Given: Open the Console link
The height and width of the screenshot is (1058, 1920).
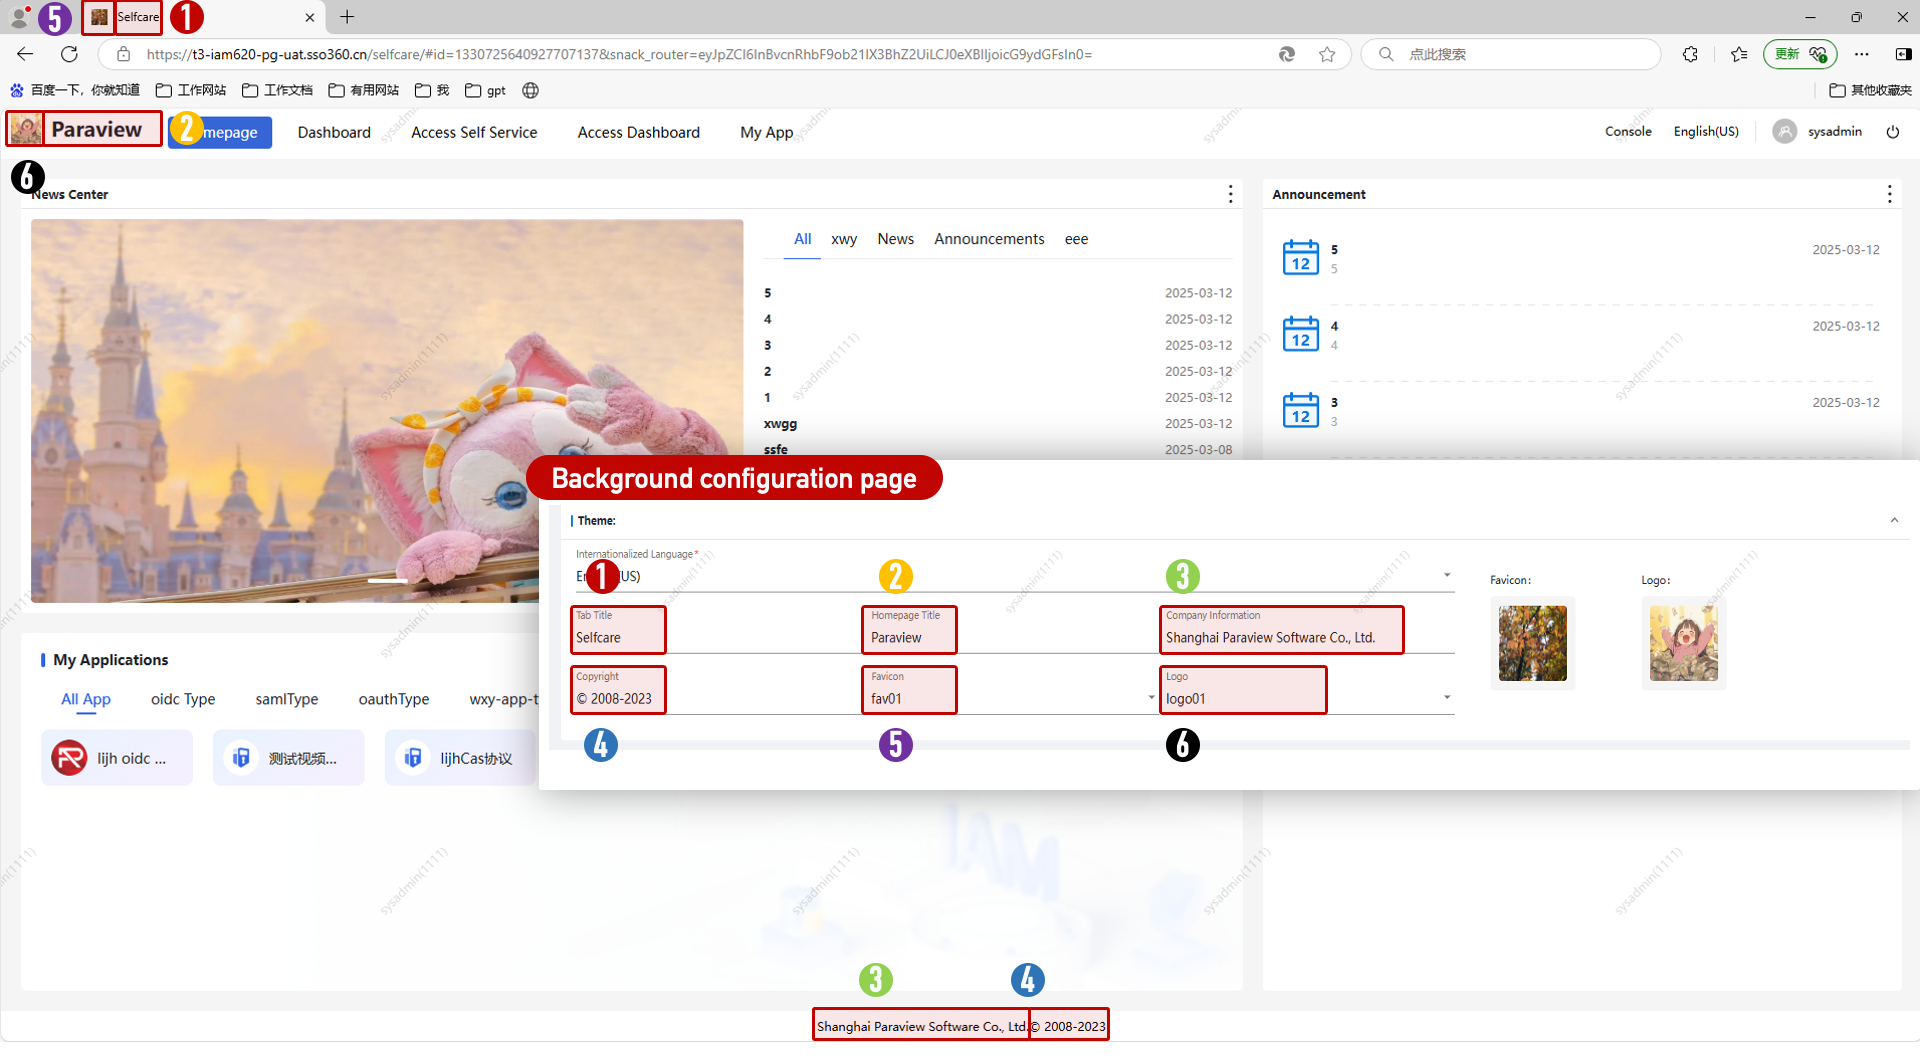Looking at the screenshot, I should [x=1628, y=132].
